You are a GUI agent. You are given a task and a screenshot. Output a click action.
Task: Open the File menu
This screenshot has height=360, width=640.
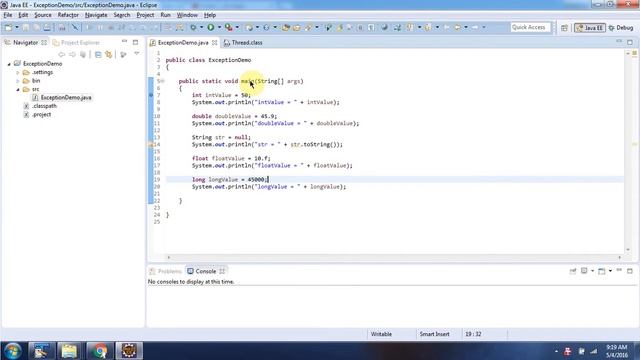(x=8, y=15)
